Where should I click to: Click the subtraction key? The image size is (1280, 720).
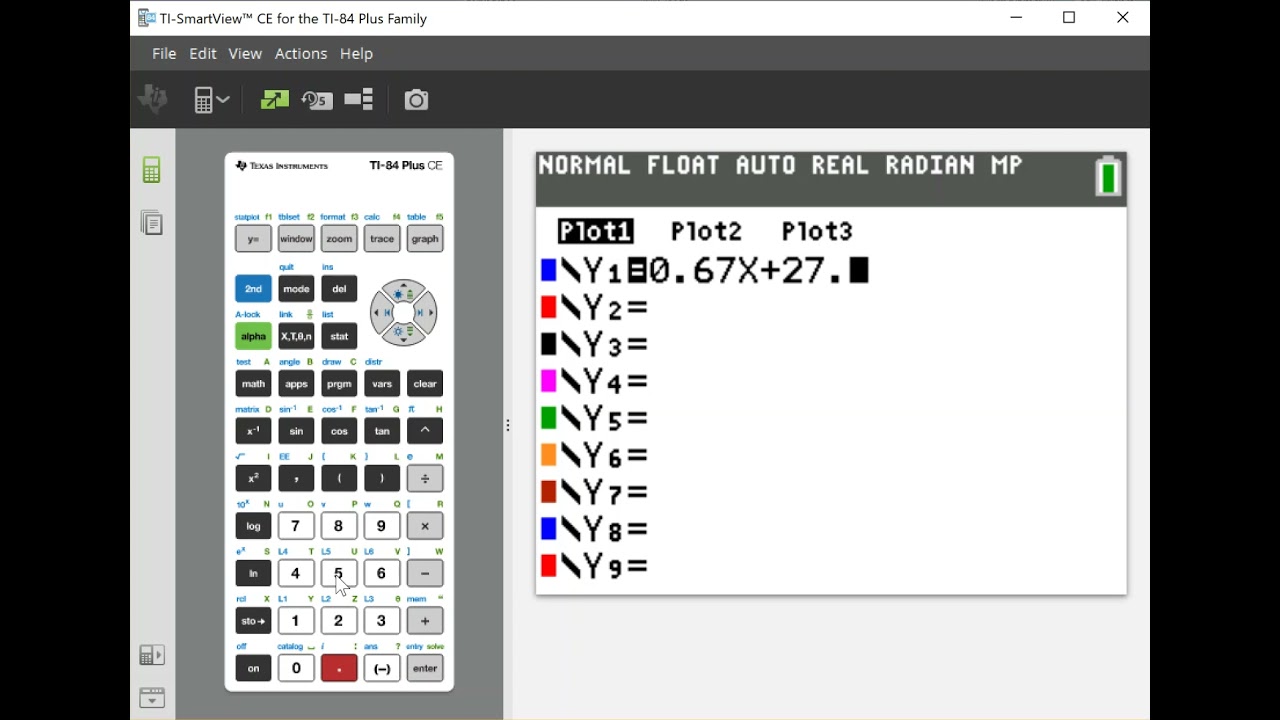(x=425, y=574)
